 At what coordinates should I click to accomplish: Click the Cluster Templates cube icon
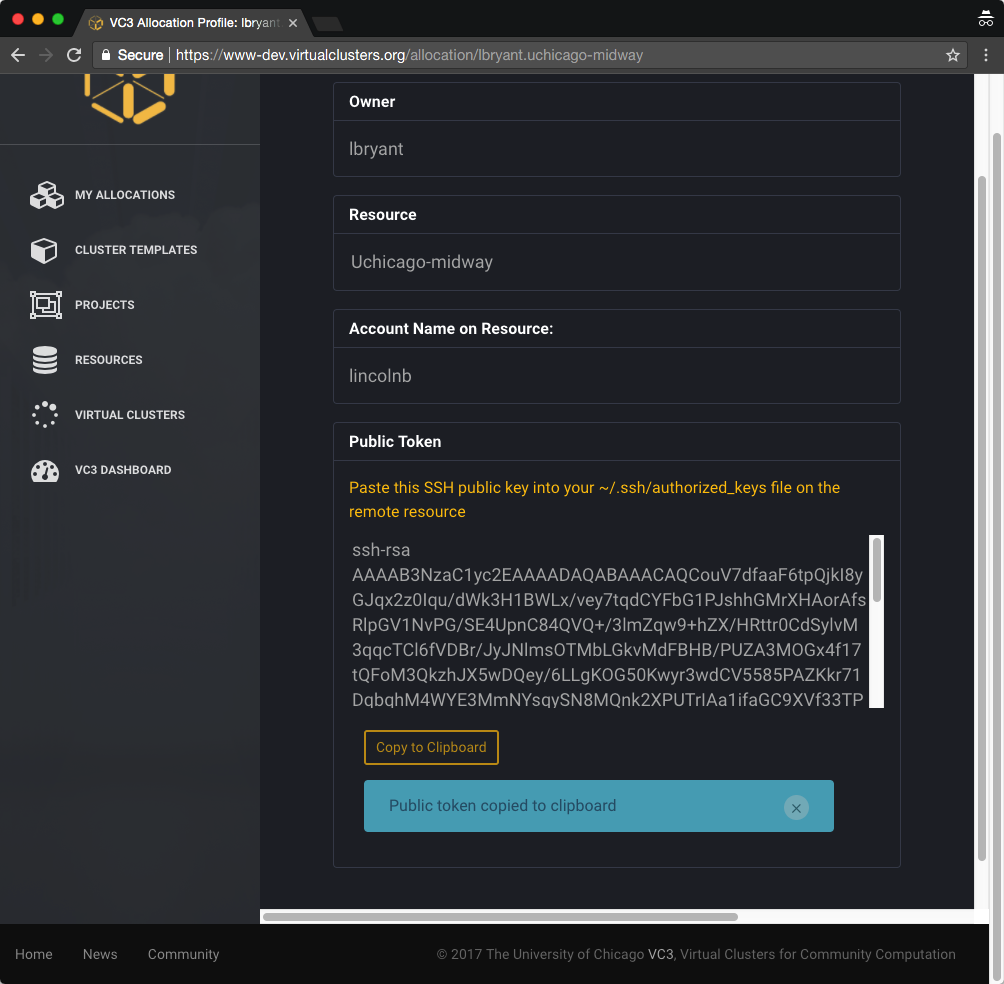click(44, 250)
